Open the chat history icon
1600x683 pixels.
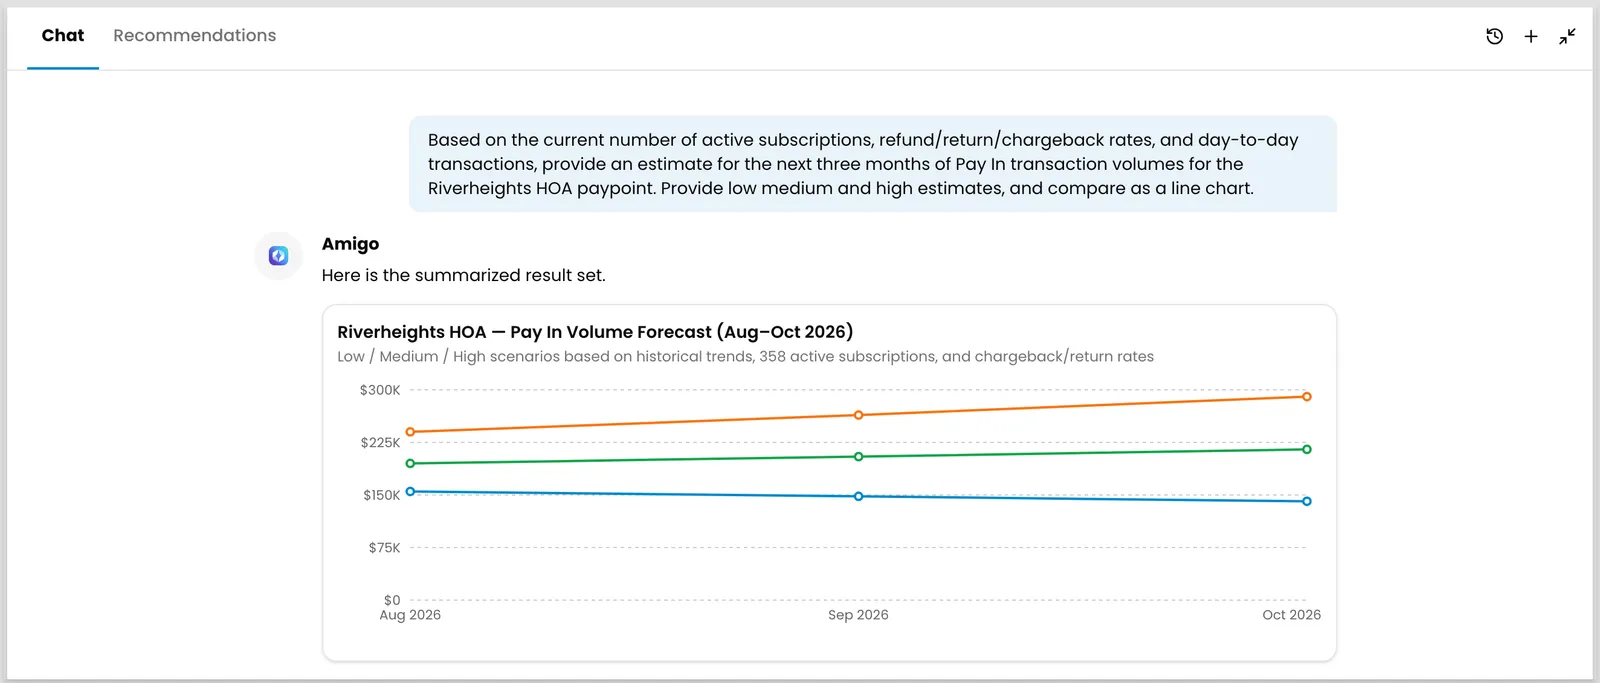point(1494,36)
